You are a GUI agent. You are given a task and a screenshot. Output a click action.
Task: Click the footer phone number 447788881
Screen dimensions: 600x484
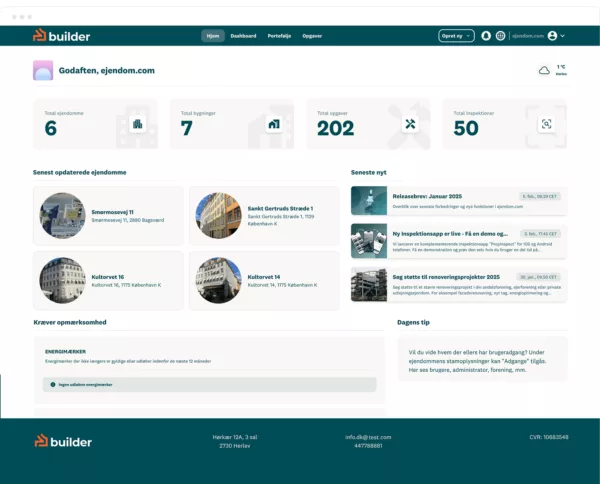tap(368, 446)
